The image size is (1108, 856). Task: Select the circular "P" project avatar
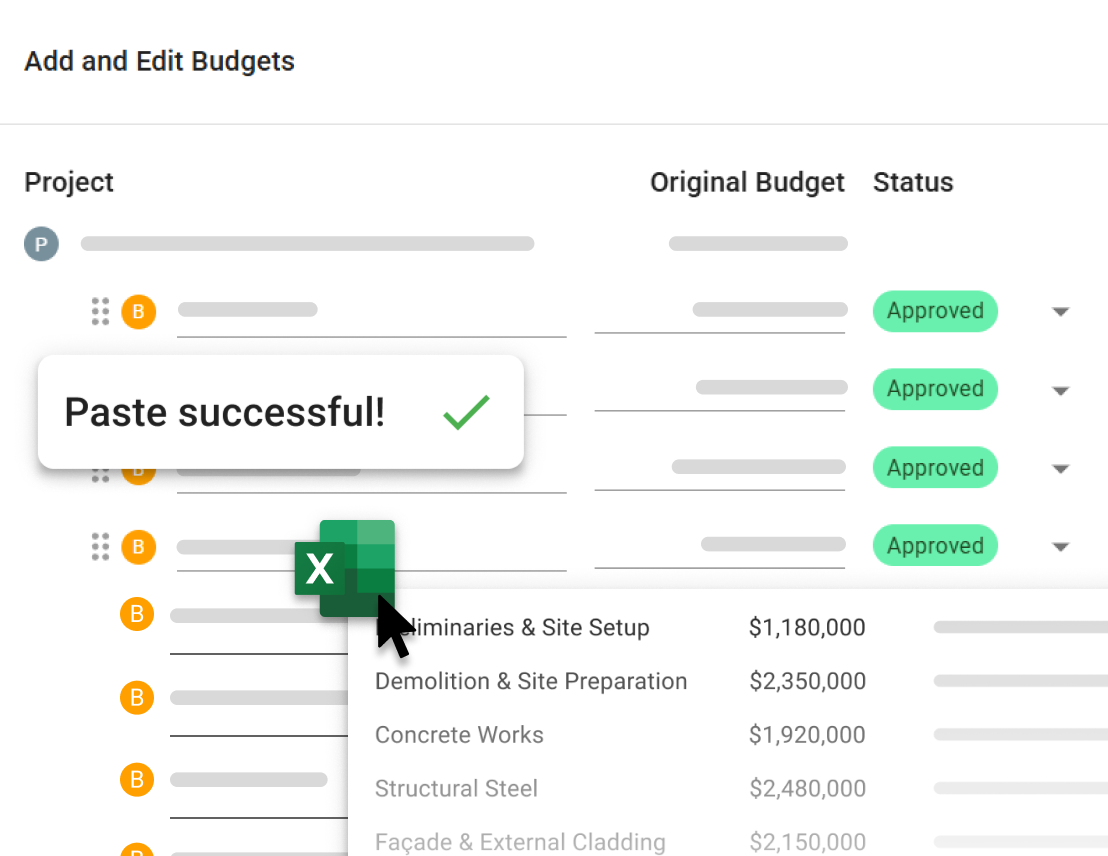point(41,243)
